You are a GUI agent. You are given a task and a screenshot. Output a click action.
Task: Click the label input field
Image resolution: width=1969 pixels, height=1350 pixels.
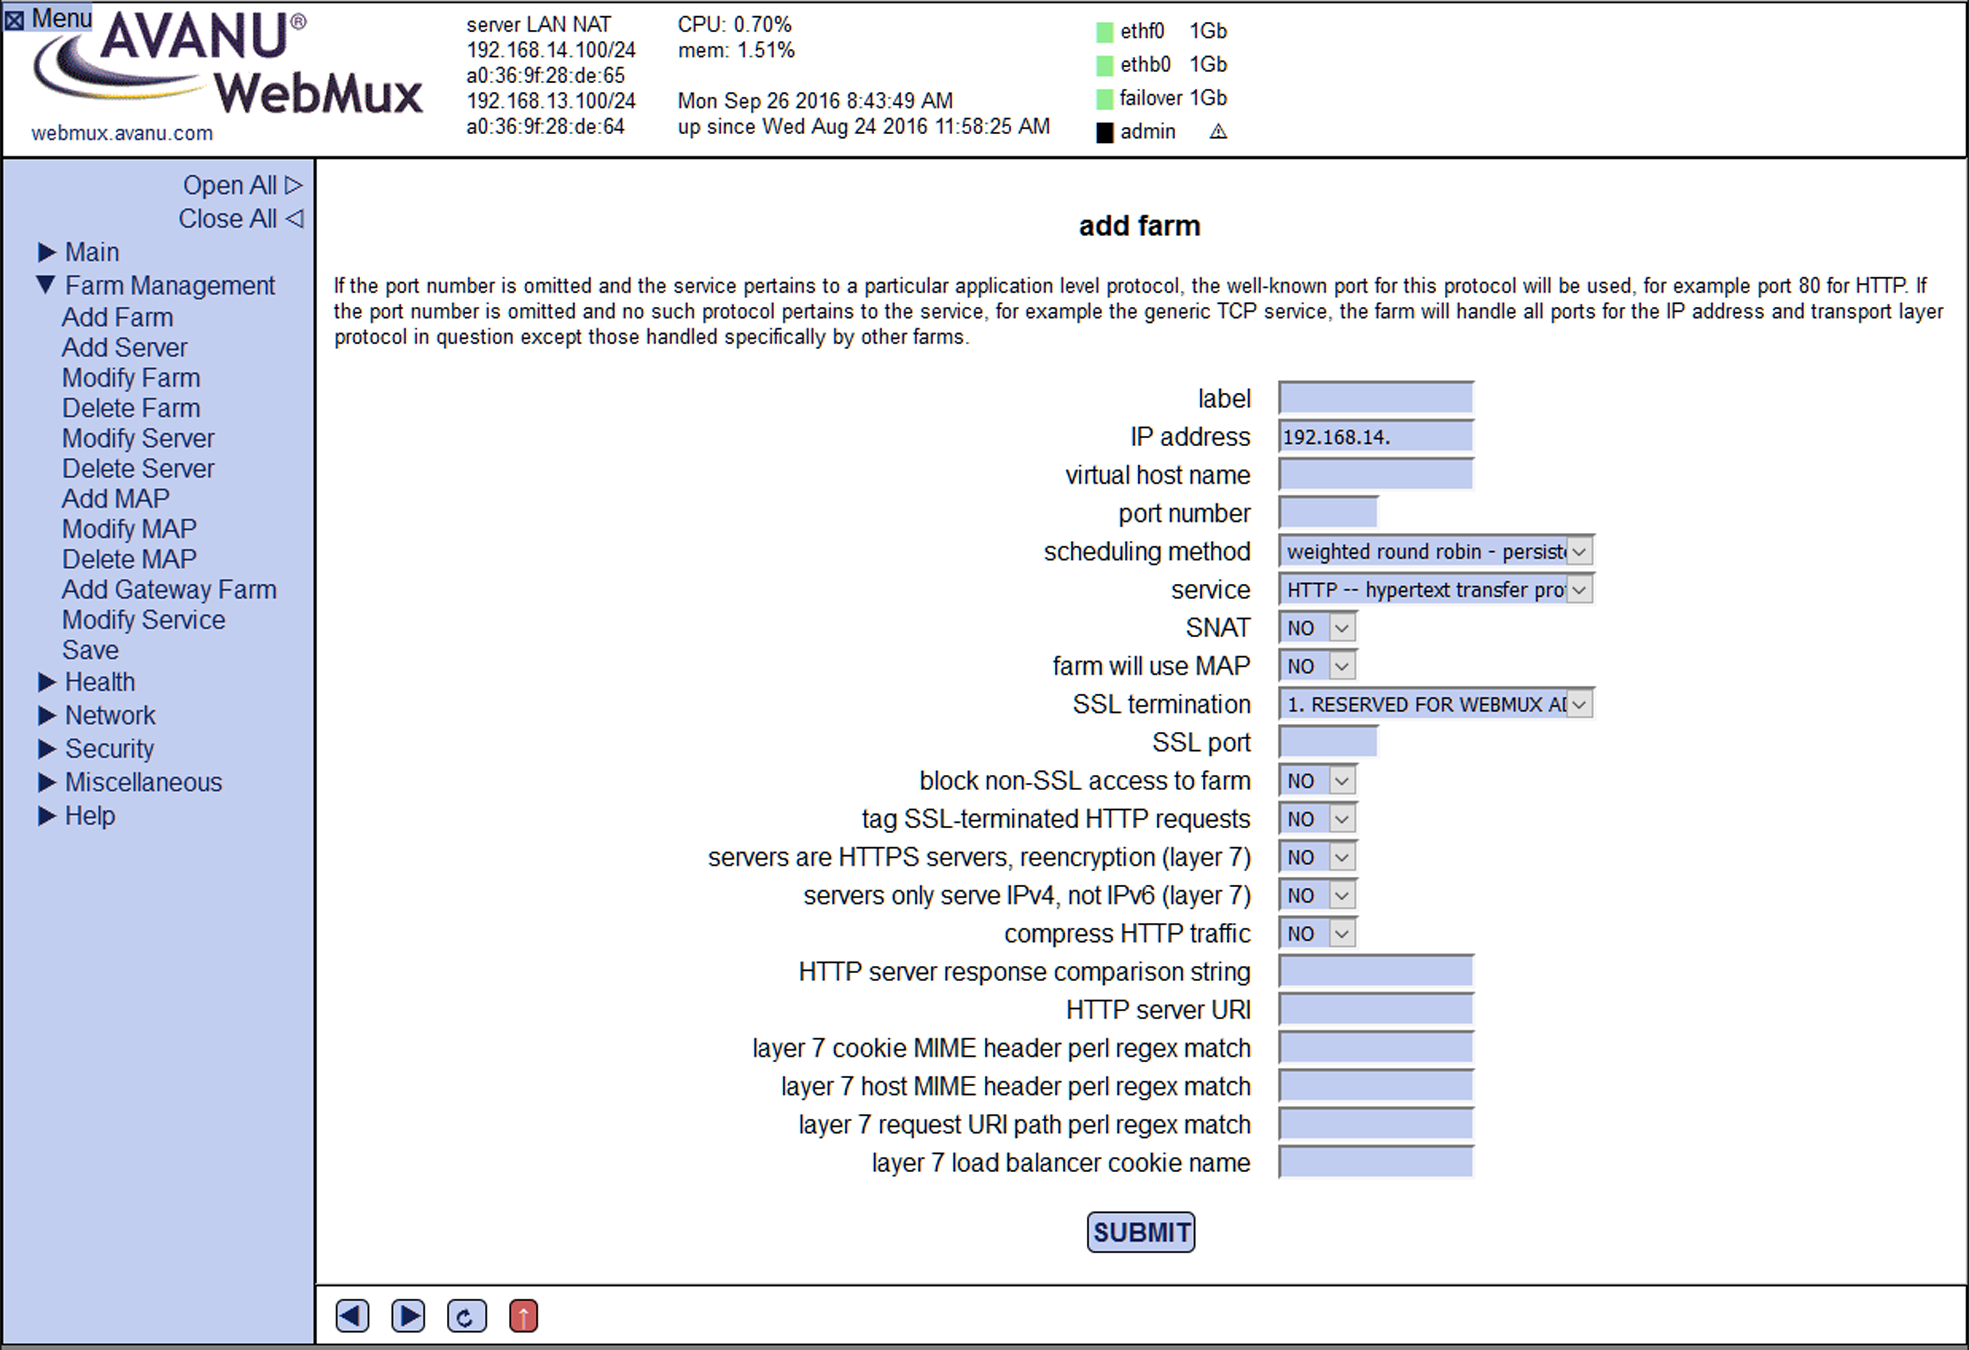click(1375, 398)
